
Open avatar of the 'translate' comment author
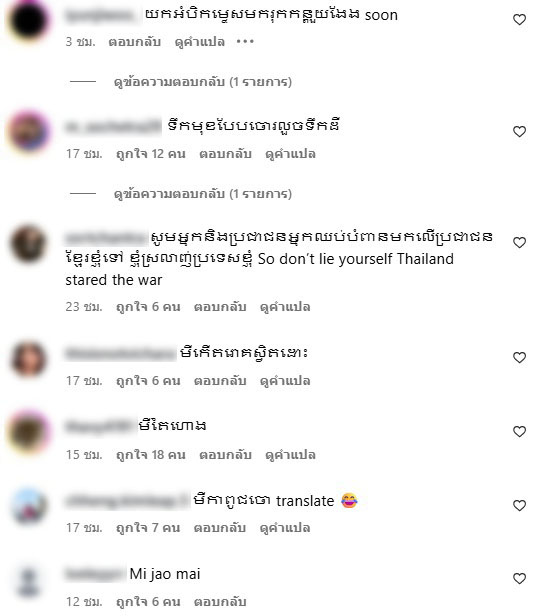(x=28, y=506)
